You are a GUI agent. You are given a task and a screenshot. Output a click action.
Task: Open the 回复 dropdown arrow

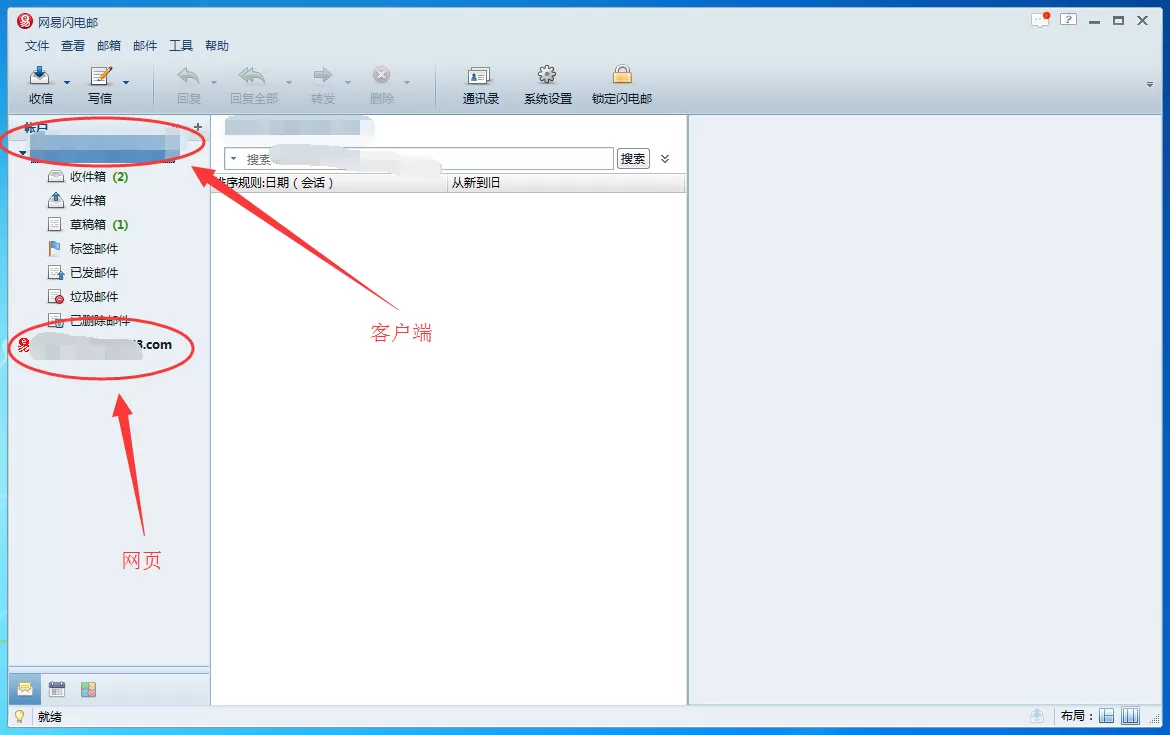(x=214, y=82)
